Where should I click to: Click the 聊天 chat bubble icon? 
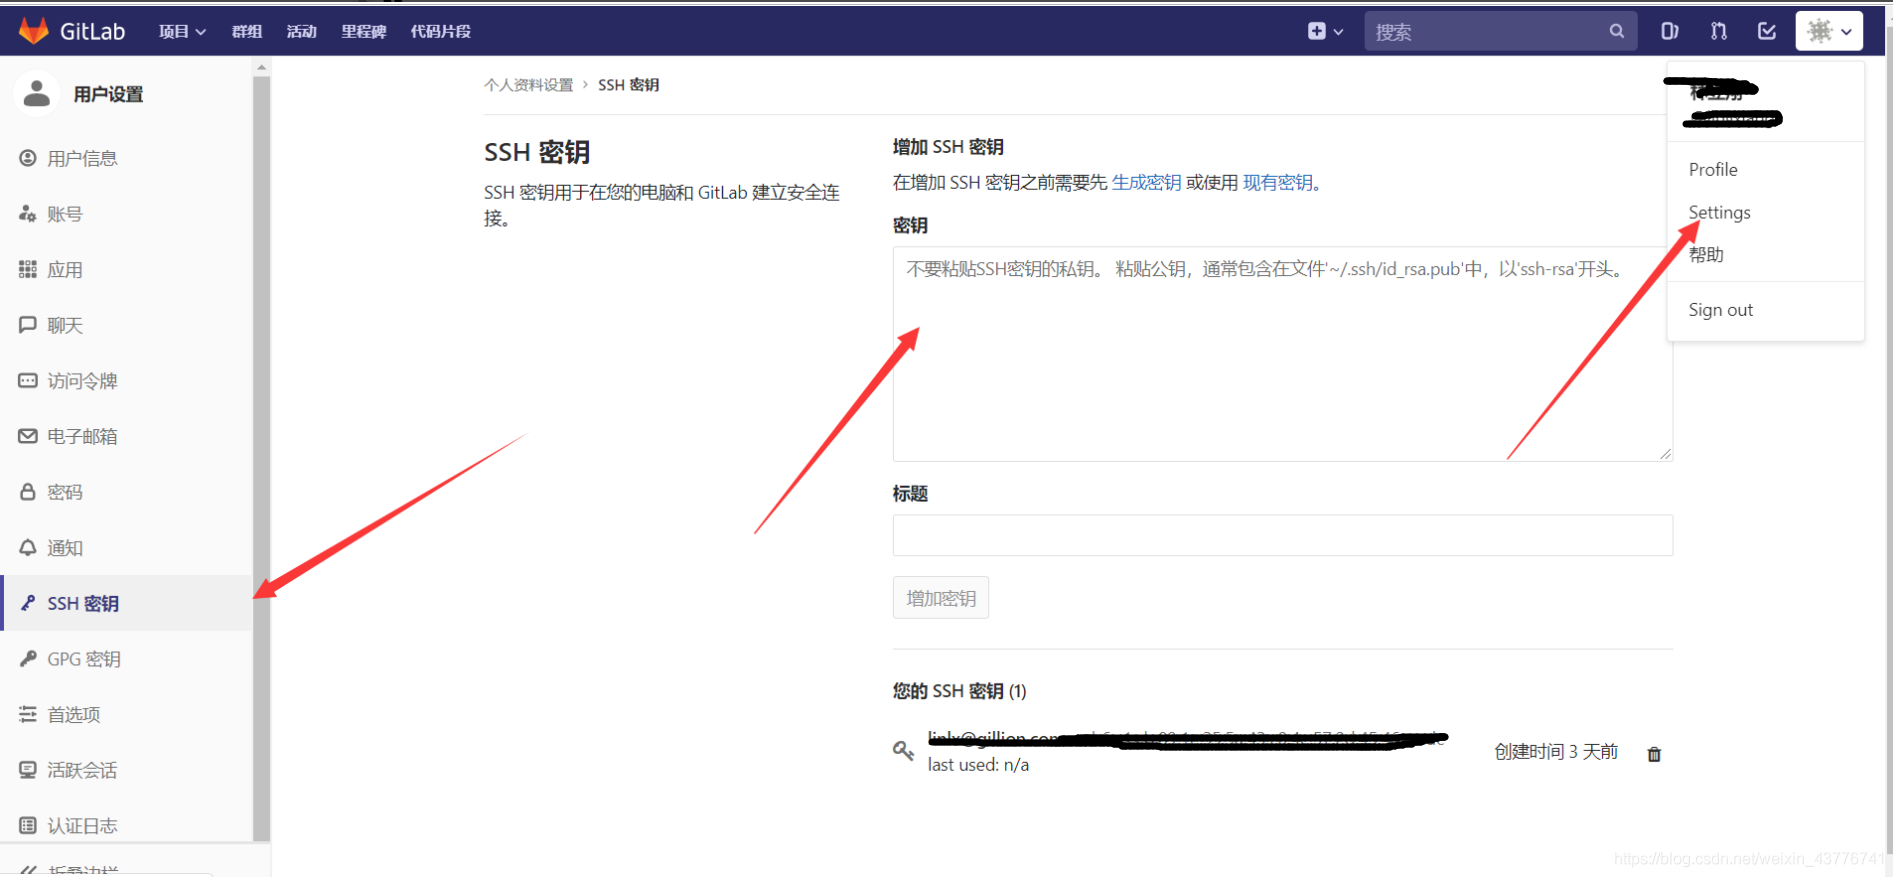pyautogui.click(x=28, y=325)
